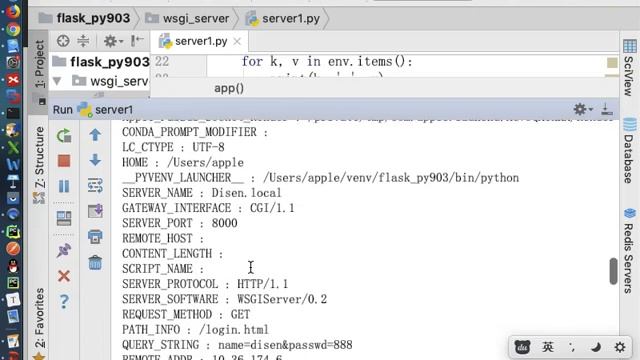Switch input method to English (英)

pyautogui.click(x=547, y=347)
